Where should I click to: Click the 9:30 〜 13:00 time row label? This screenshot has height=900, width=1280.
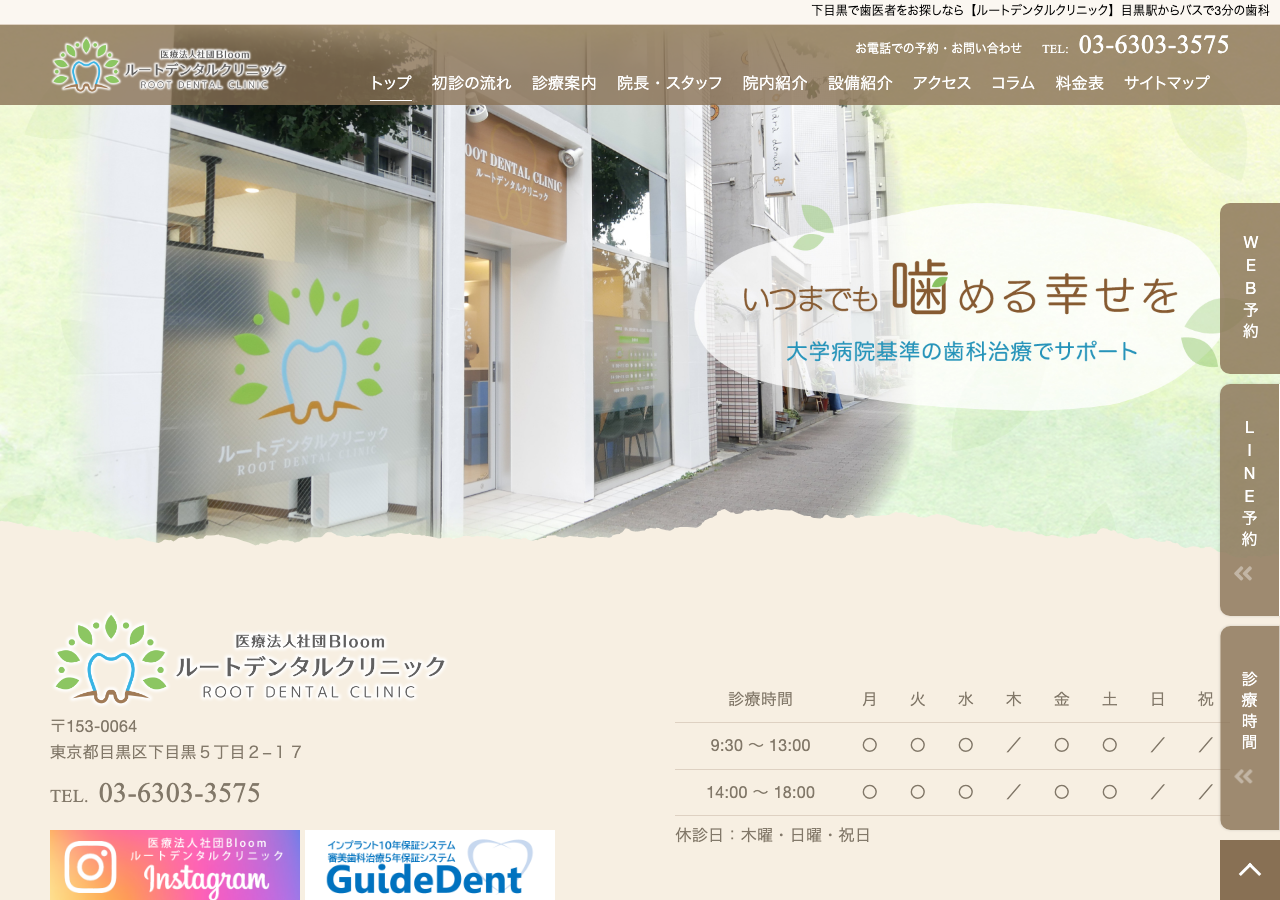point(760,746)
